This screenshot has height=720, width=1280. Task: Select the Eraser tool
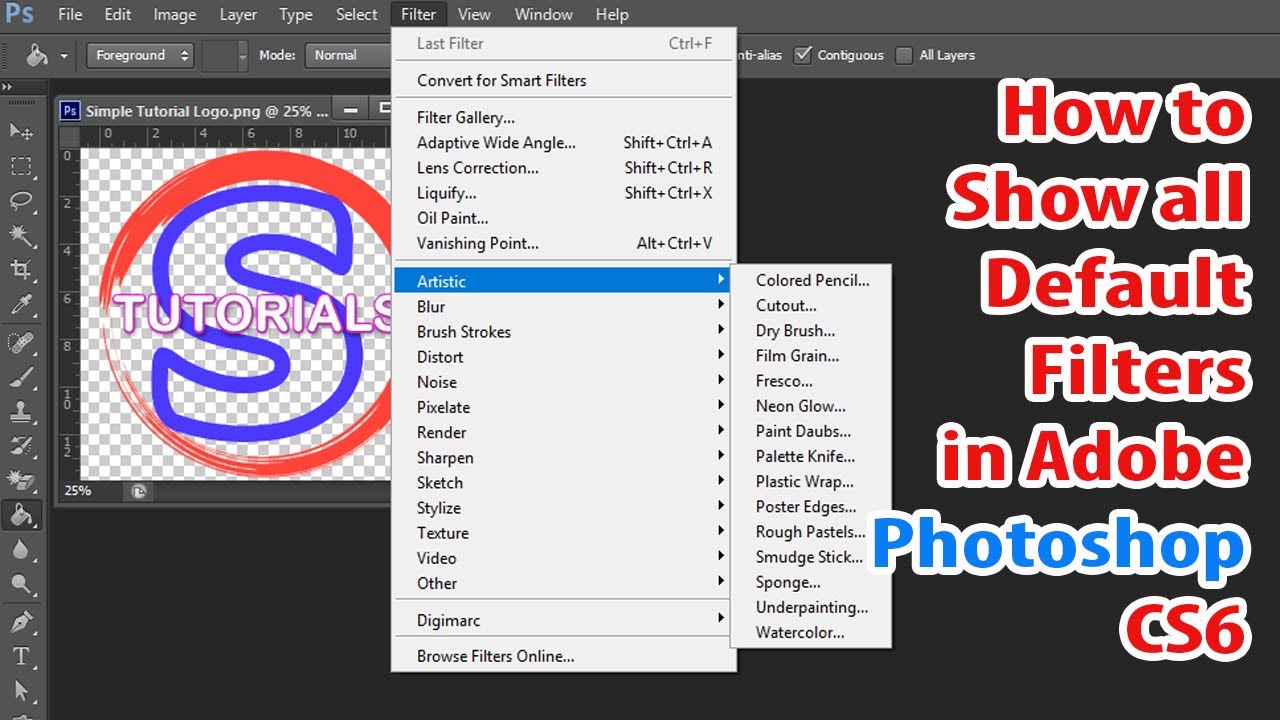(21, 481)
